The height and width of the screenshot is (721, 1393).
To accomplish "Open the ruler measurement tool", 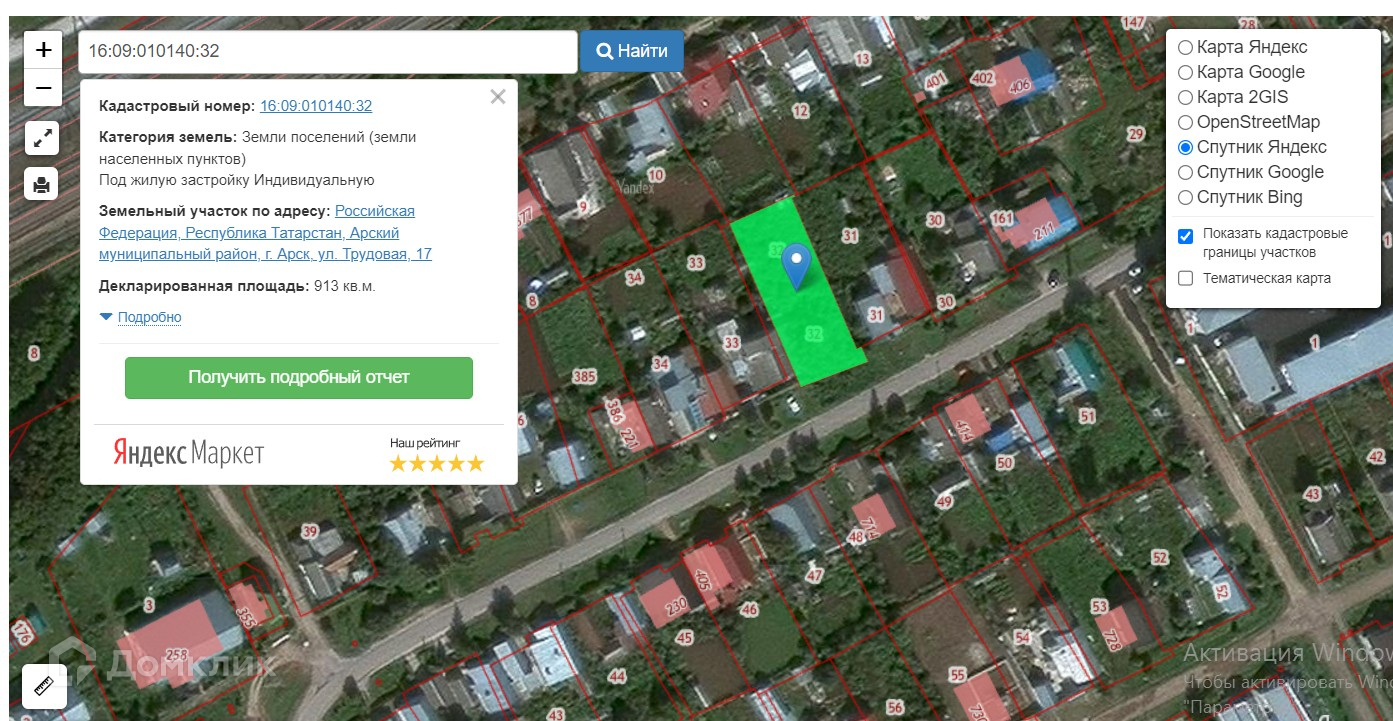I will [44, 686].
